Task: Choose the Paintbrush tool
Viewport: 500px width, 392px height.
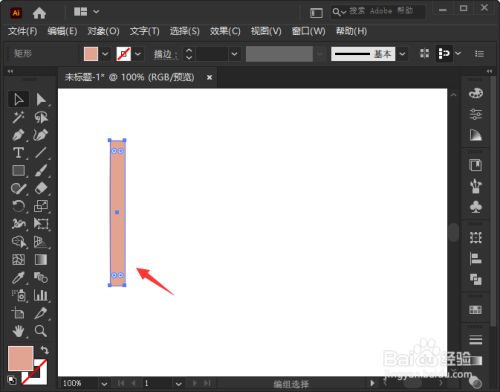Action: (41, 171)
